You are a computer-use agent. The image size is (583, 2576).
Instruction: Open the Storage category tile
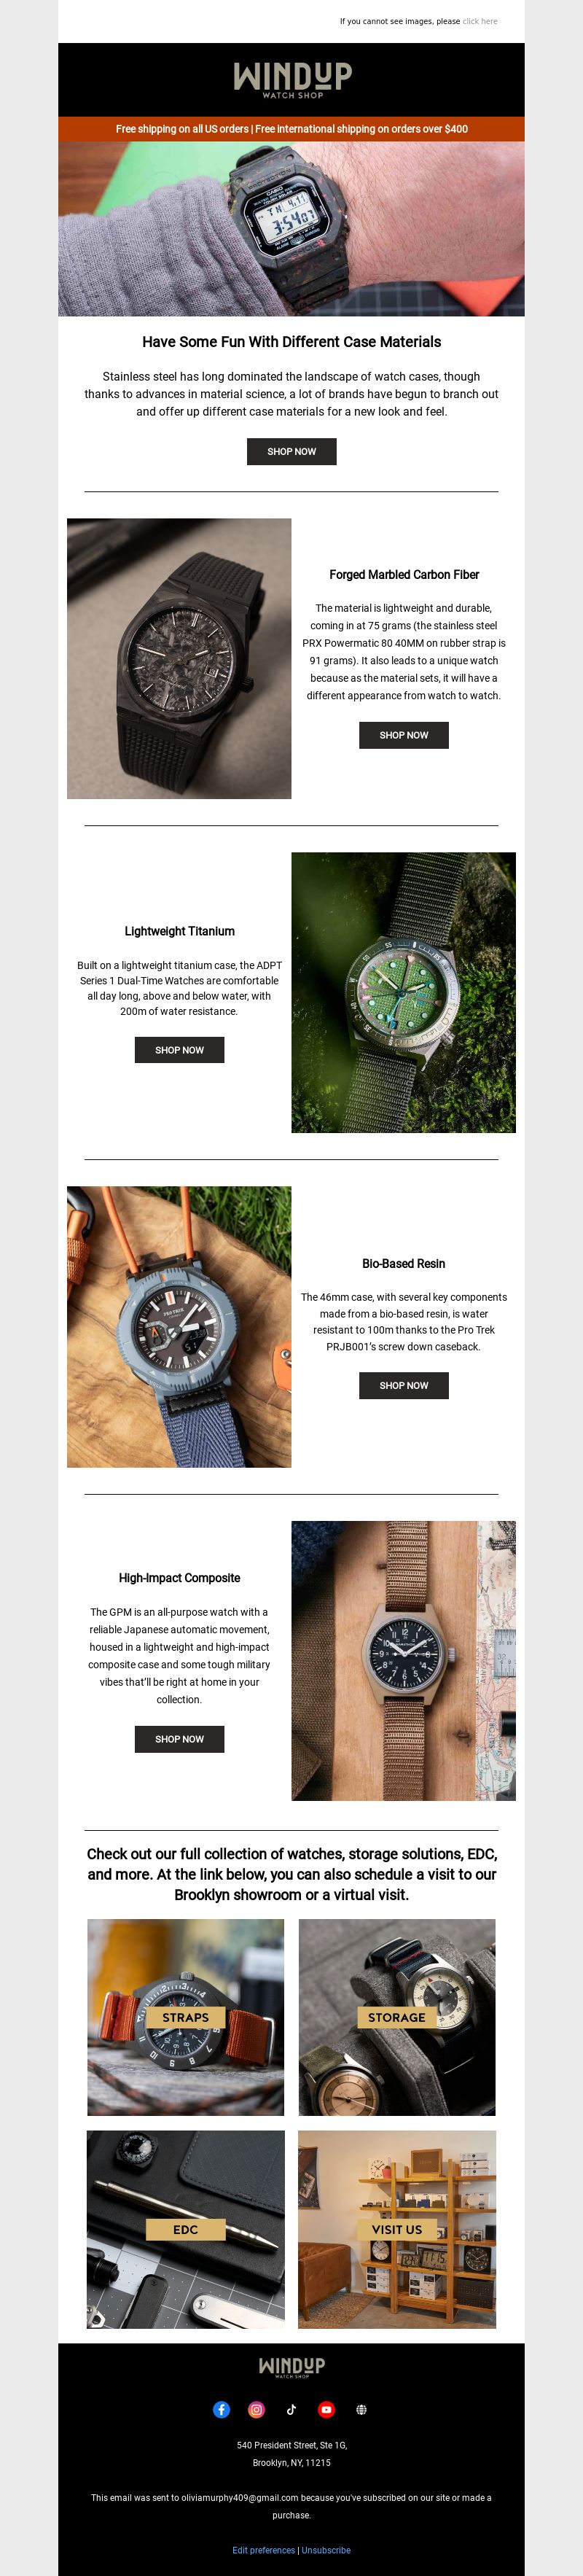397,2017
